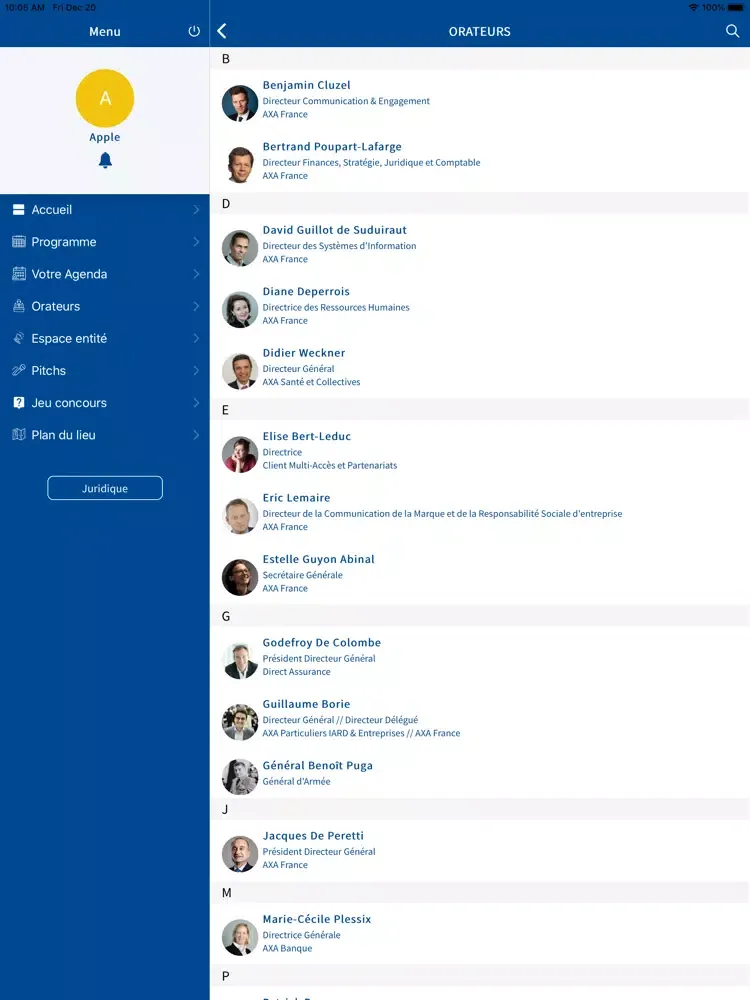Expand the Jeu concours row chevron
Viewport: 750px width, 1000px height.
[196, 402]
